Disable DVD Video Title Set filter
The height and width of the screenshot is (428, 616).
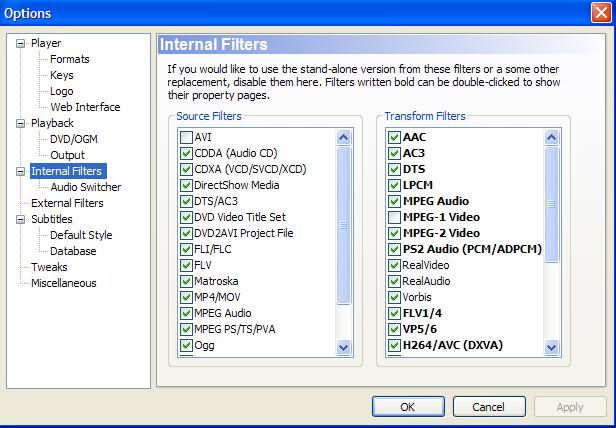186,217
